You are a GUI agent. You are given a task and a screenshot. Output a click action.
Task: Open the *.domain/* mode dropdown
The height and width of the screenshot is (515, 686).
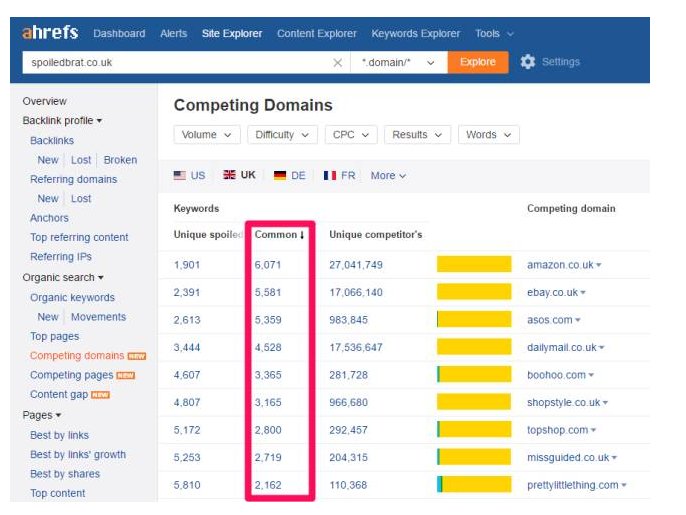pos(399,63)
